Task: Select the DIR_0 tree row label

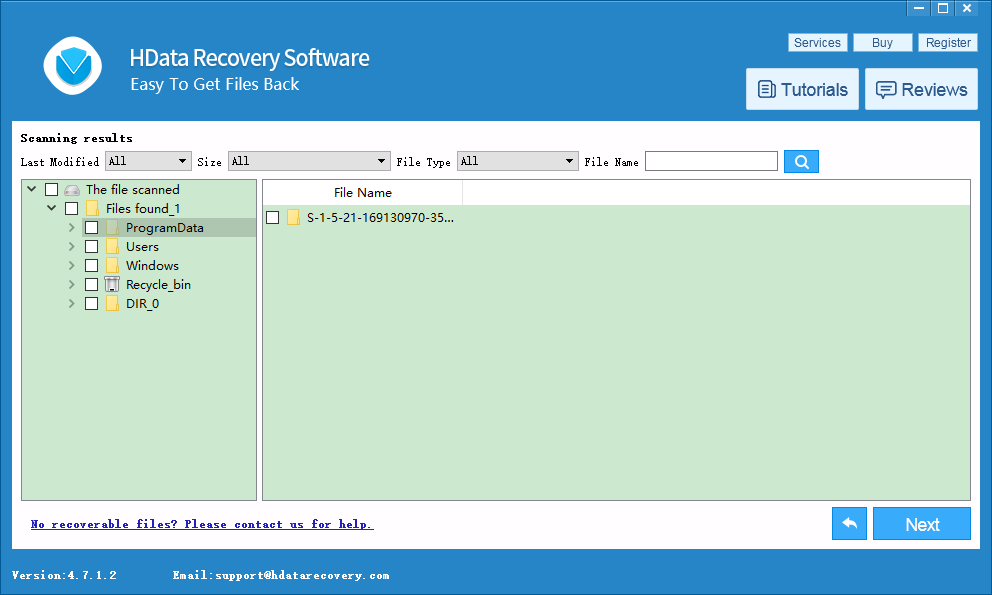Action: (x=142, y=303)
